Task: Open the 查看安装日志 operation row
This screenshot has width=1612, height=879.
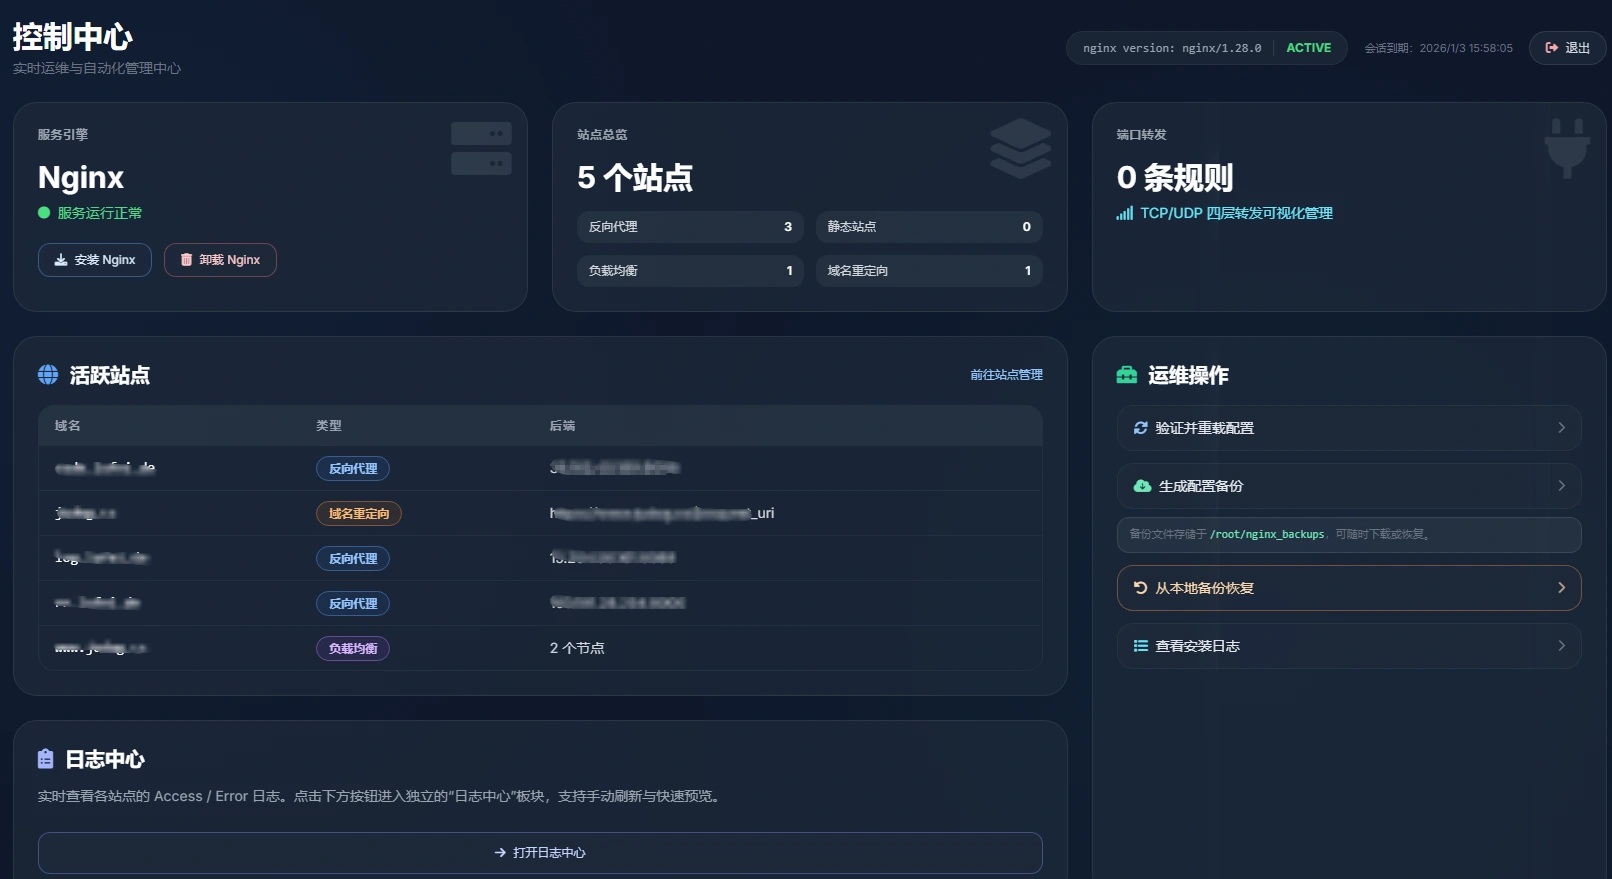Action: (x=1348, y=646)
